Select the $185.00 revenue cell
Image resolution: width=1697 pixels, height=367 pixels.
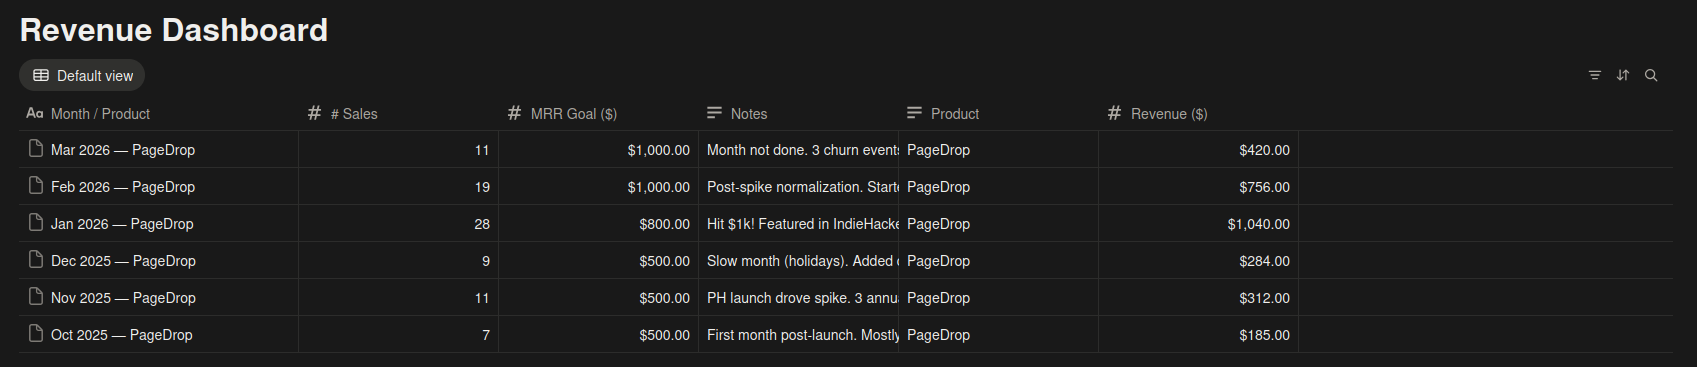(x=1198, y=335)
